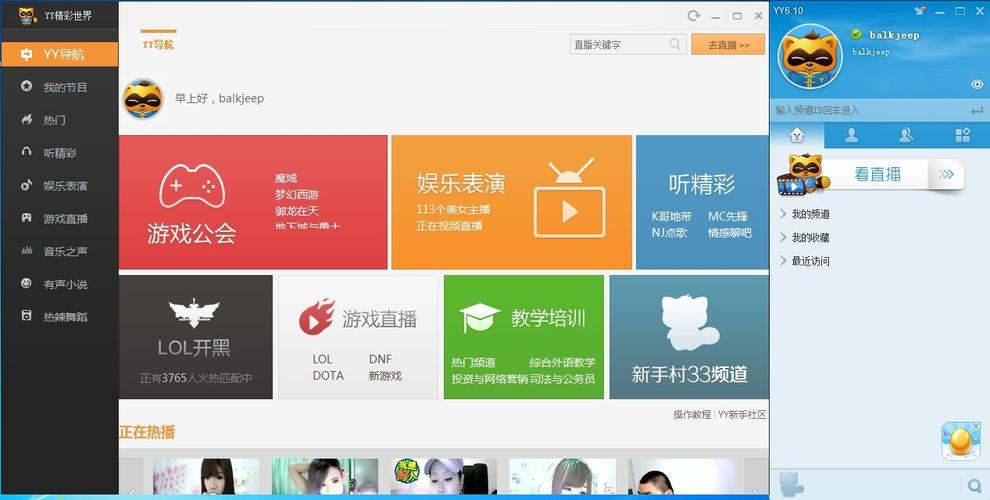Click the 情感聊吧 link
This screenshot has width=990, height=500.
click(730, 233)
